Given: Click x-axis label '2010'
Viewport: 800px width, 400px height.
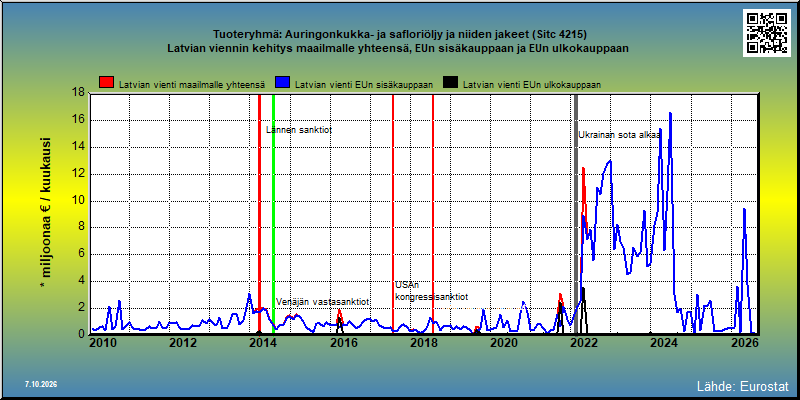Looking at the screenshot, I should (x=103, y=343).
